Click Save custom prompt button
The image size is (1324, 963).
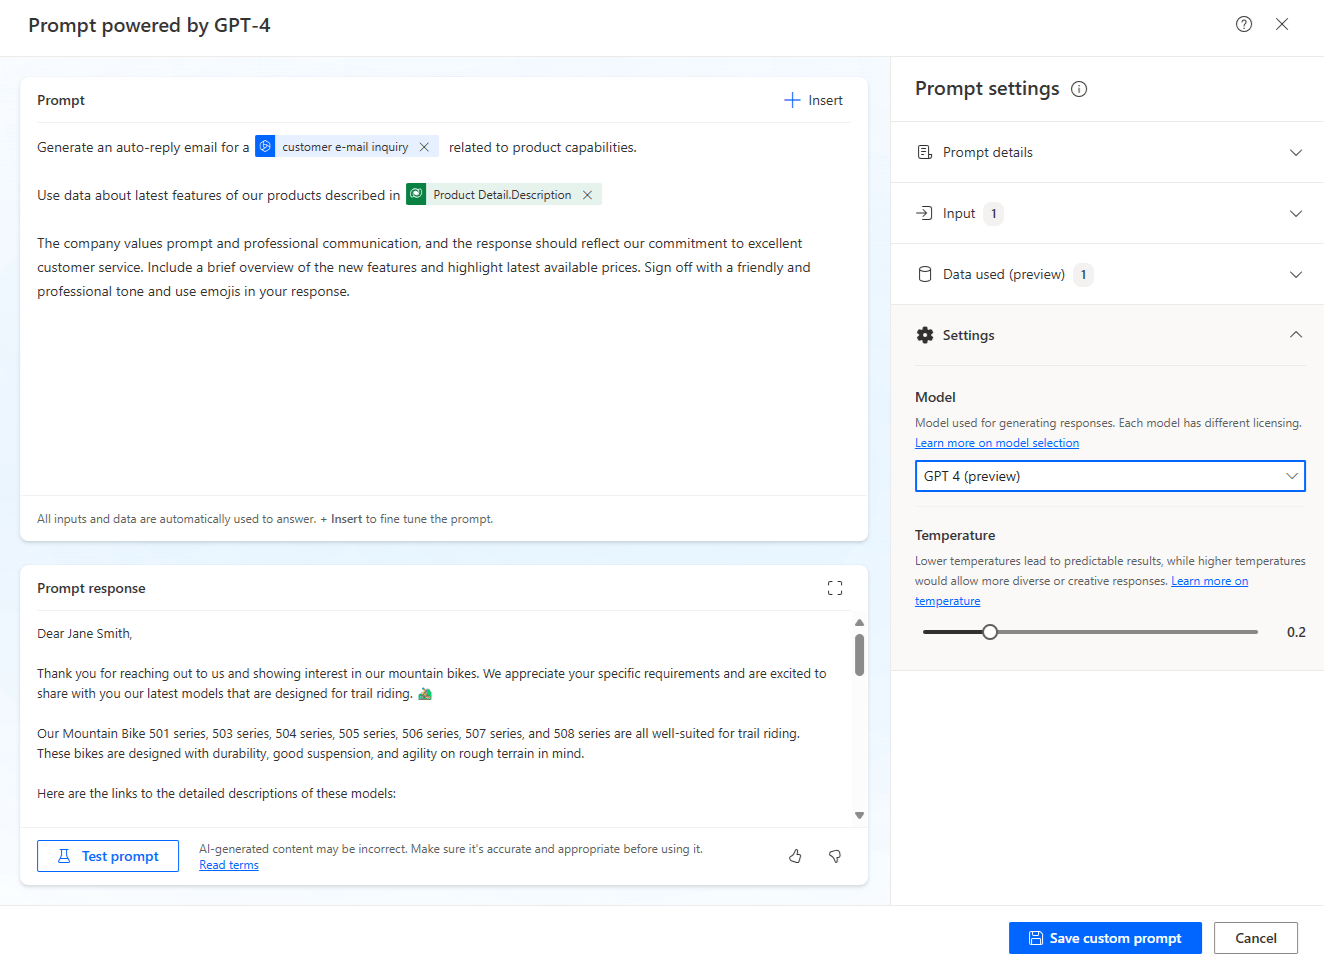(x=1105, y=938)
